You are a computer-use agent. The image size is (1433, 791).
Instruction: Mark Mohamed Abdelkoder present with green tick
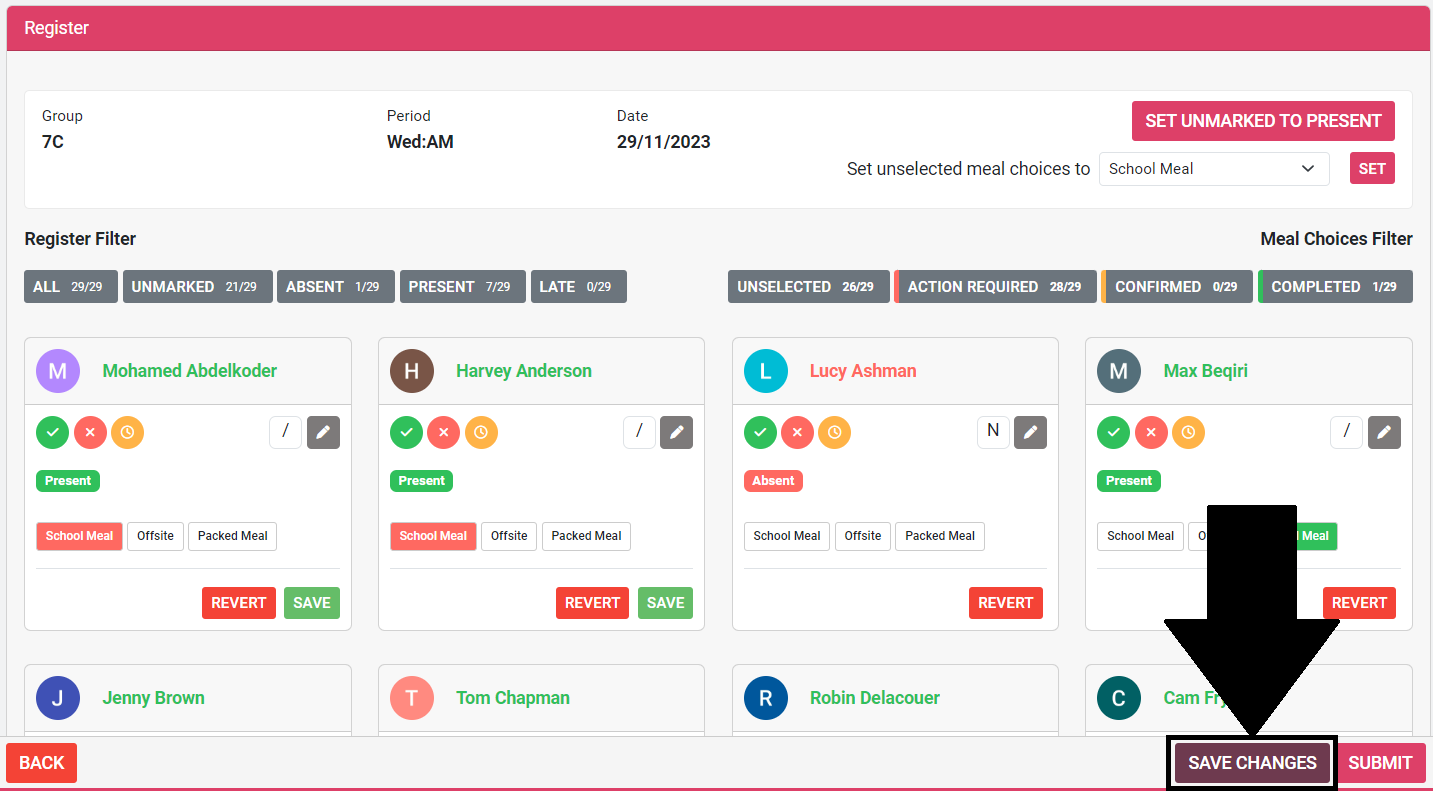(x=53, y=433)
